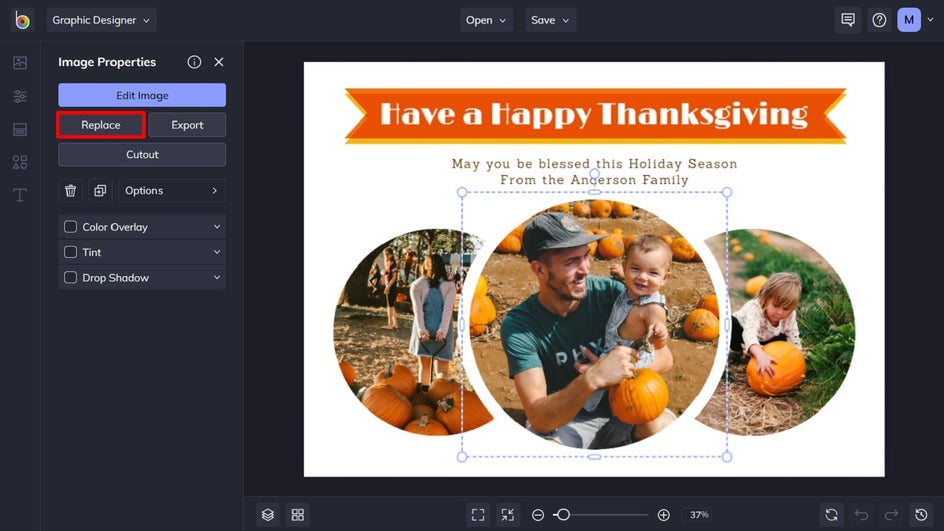The height and width of the screenshot is (531, 944).
Task: Click the zoom slider handle
Action: (x=563, y=515)
